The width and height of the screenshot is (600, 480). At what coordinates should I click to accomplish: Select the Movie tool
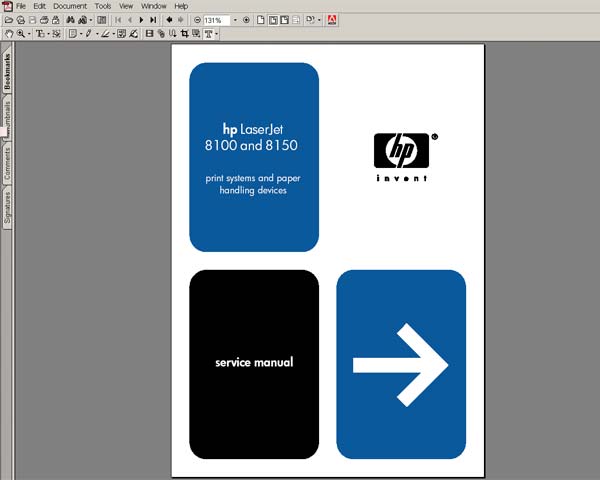(149, 34)
